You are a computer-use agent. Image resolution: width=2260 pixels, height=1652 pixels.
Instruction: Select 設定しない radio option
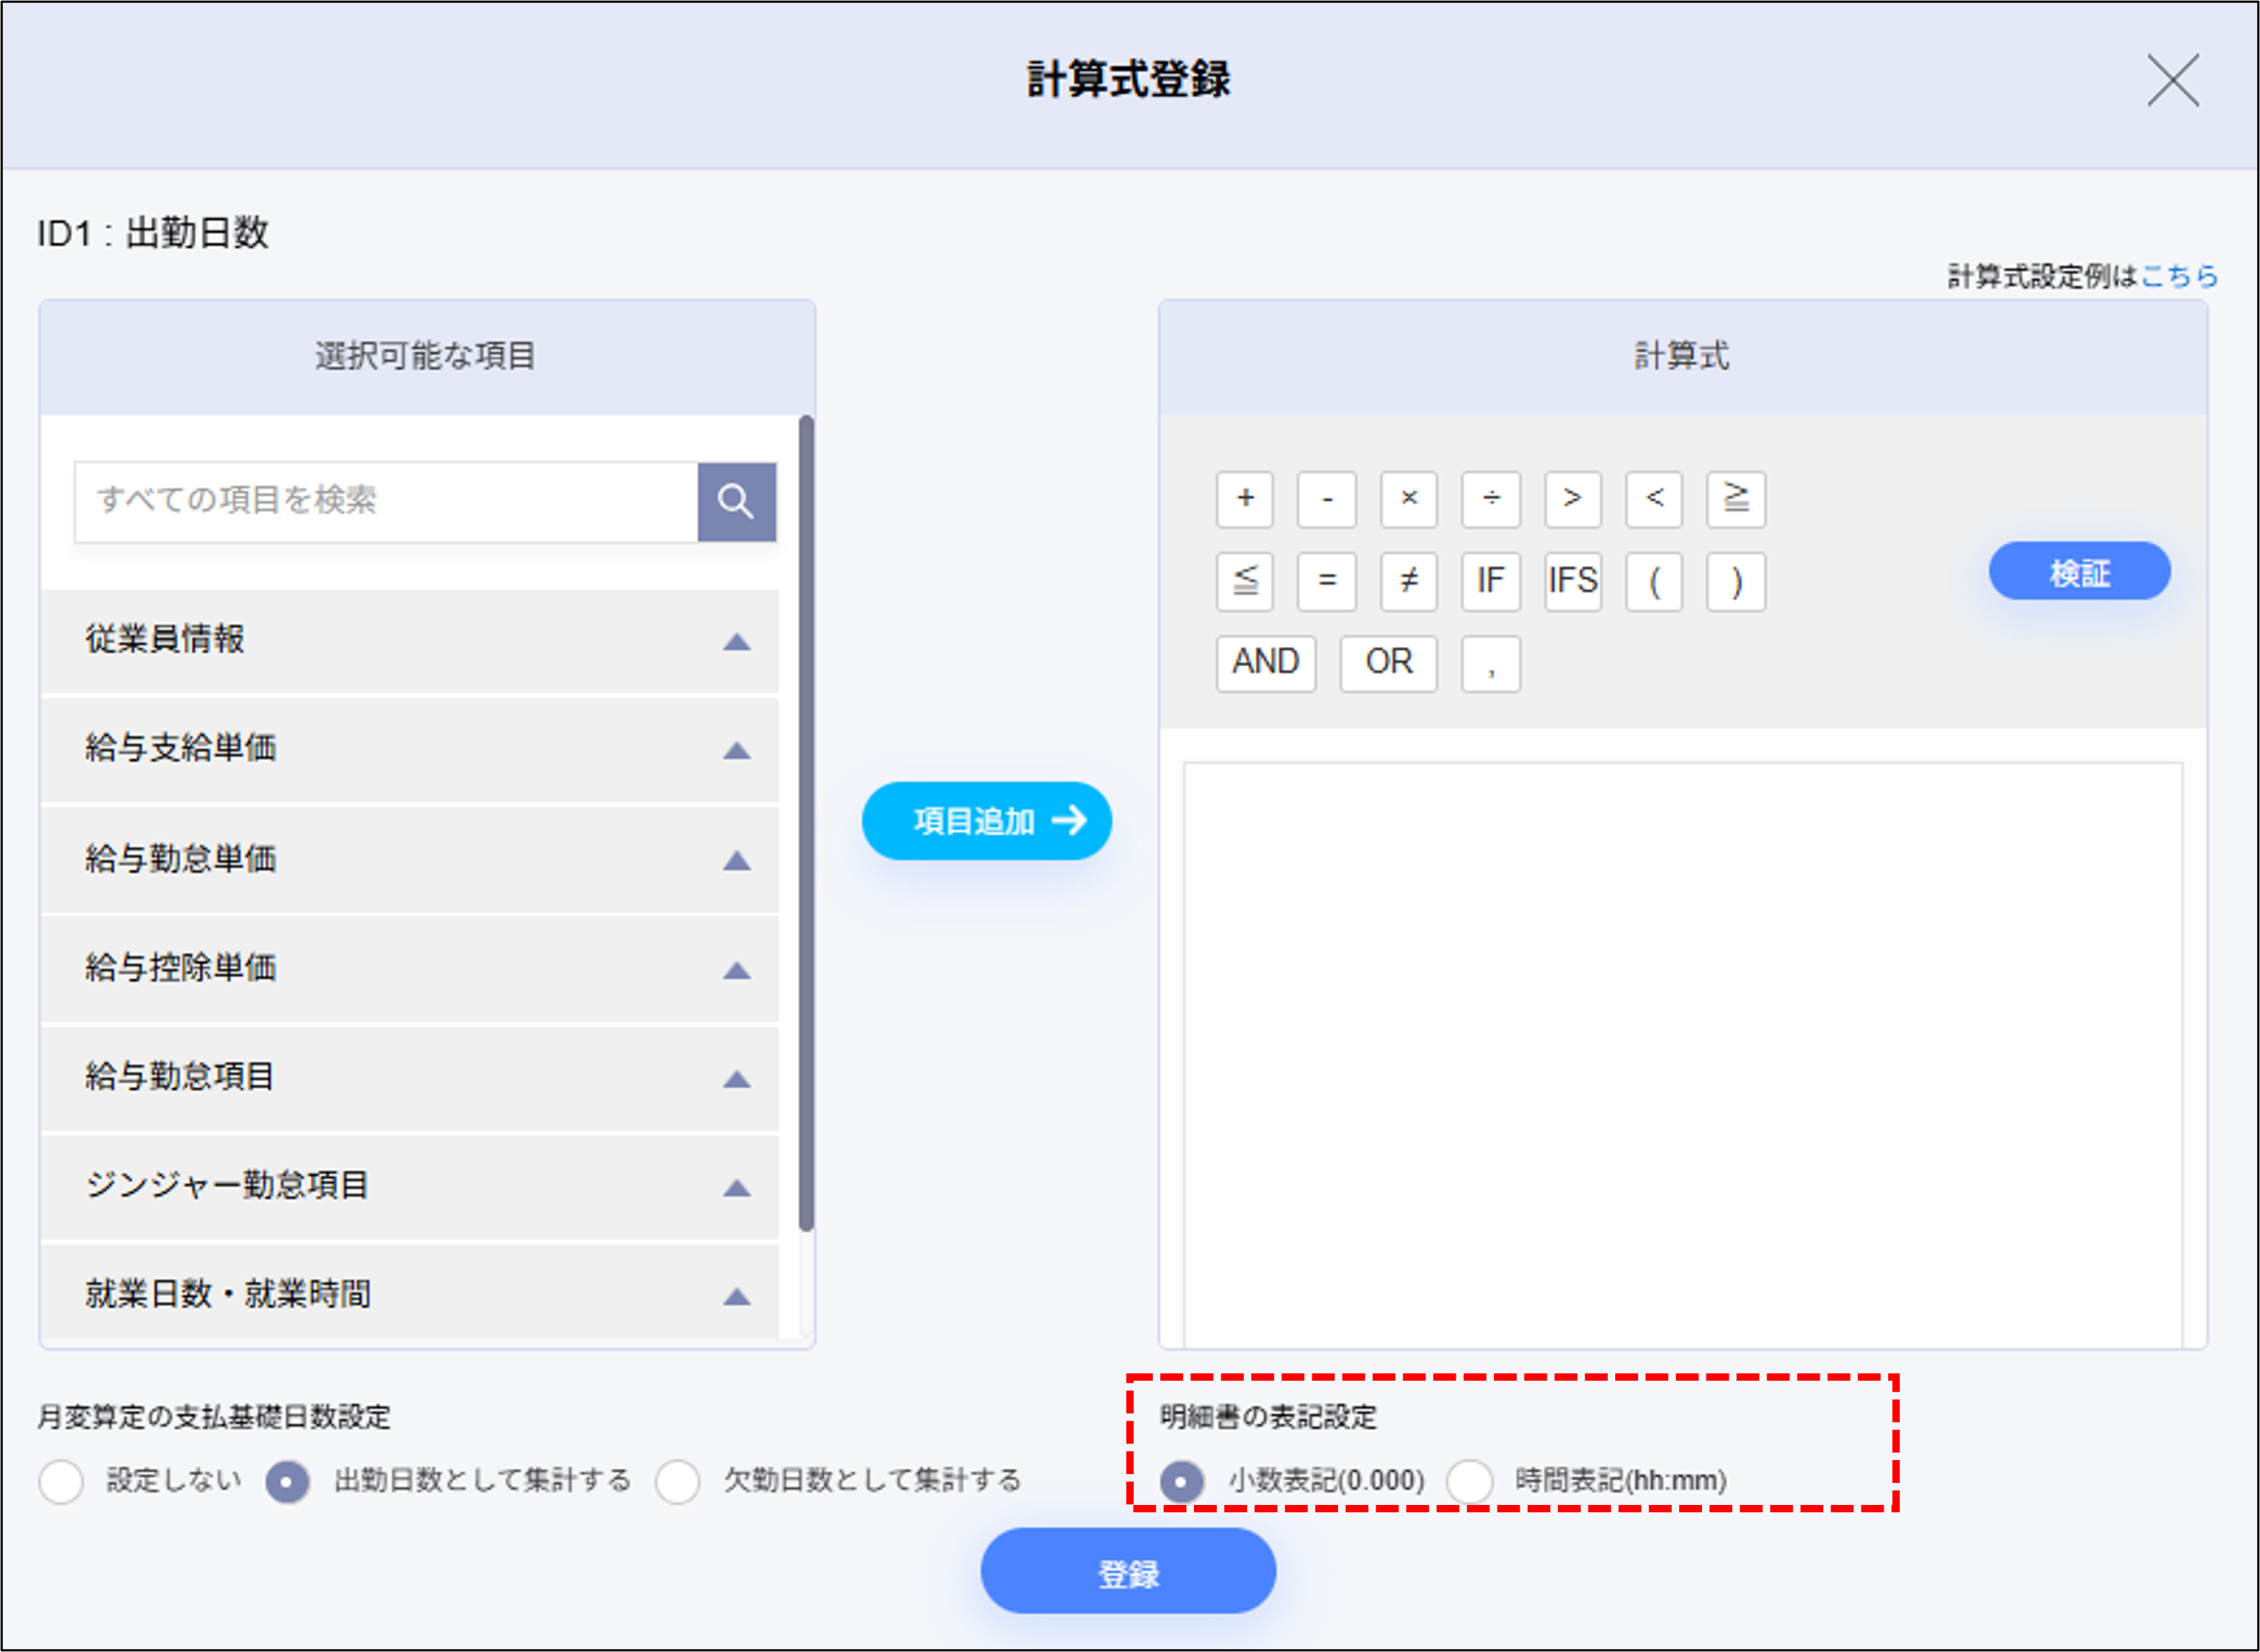click(x=61, y=1483)
